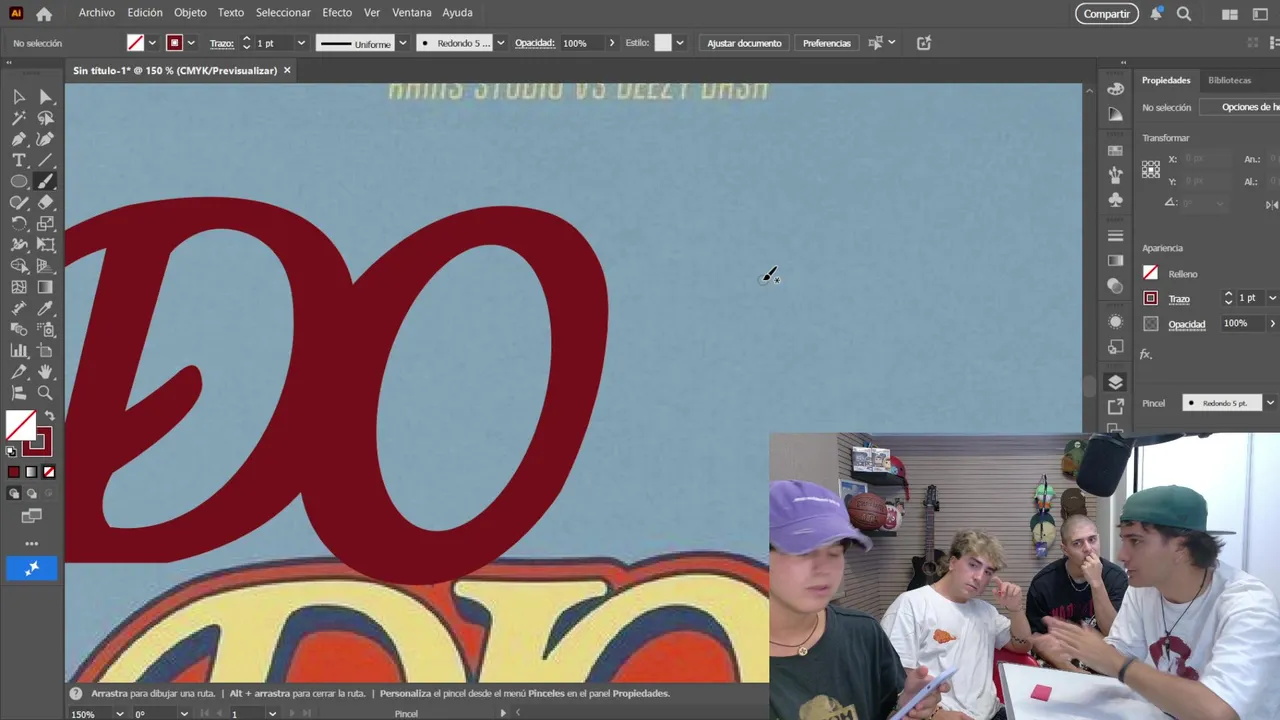This screenshot has width=1280, height=720.
Task: Select the Selection tool arrow
Action: tap(19, 97)
